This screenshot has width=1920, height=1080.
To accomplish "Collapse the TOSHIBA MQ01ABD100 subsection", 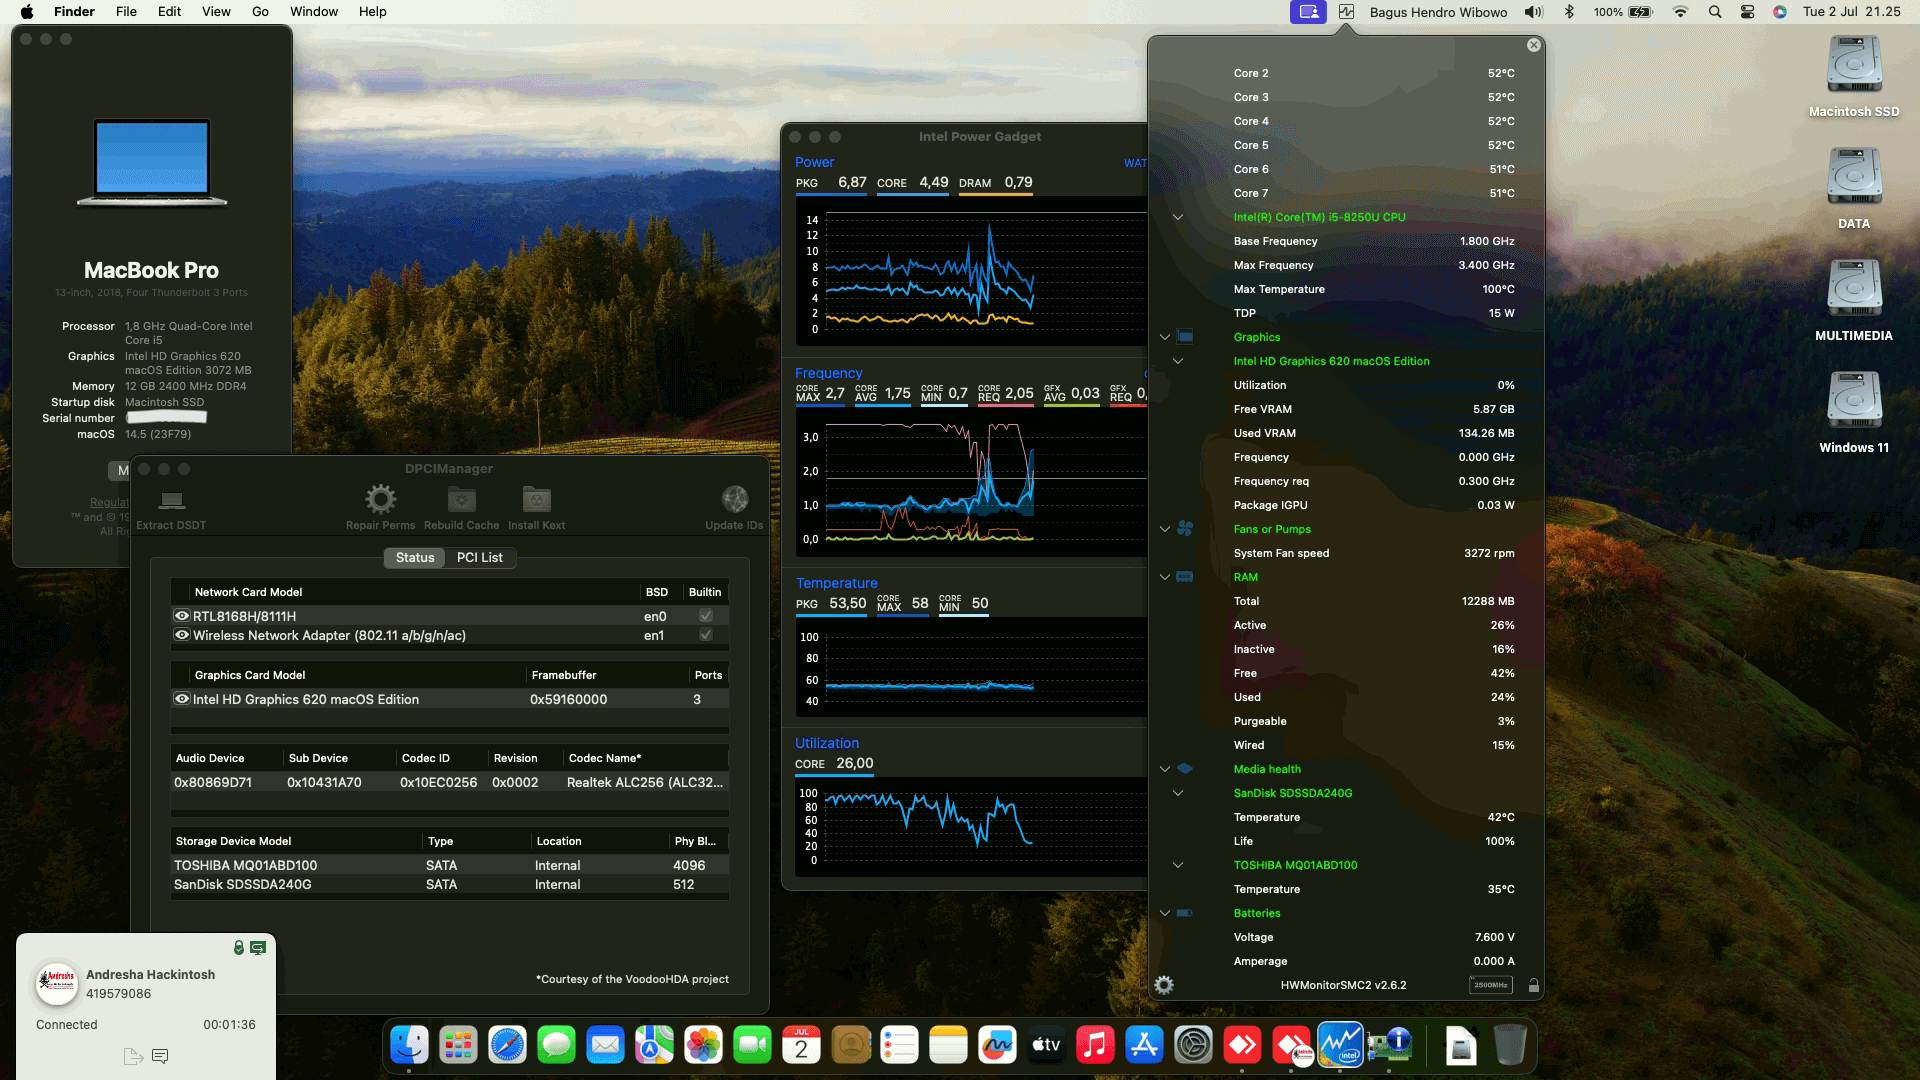I will coord(1178,865).
